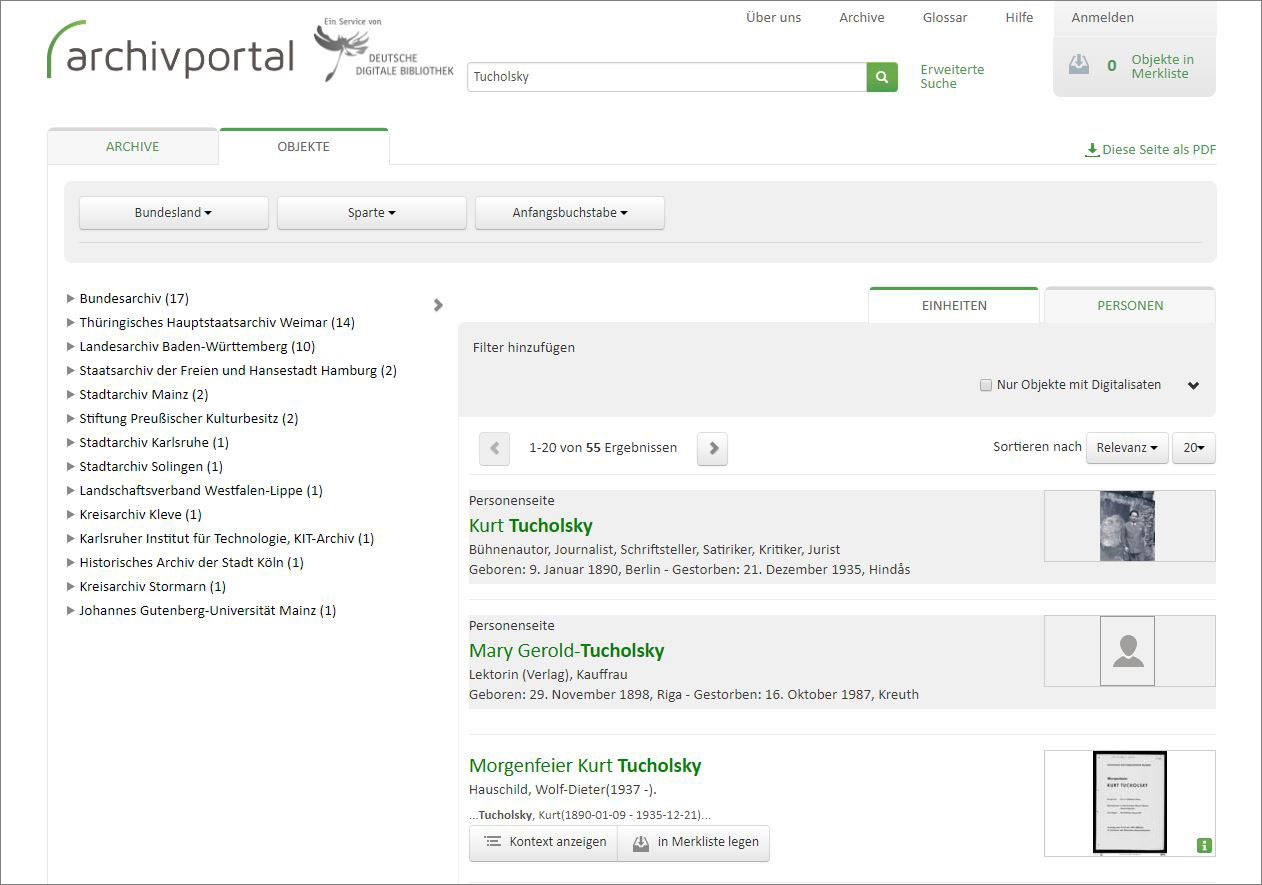Expand the Bundesarchiv tree entry
The height and width of the screenshot is (885, 1262).
[x=70, y=298]
